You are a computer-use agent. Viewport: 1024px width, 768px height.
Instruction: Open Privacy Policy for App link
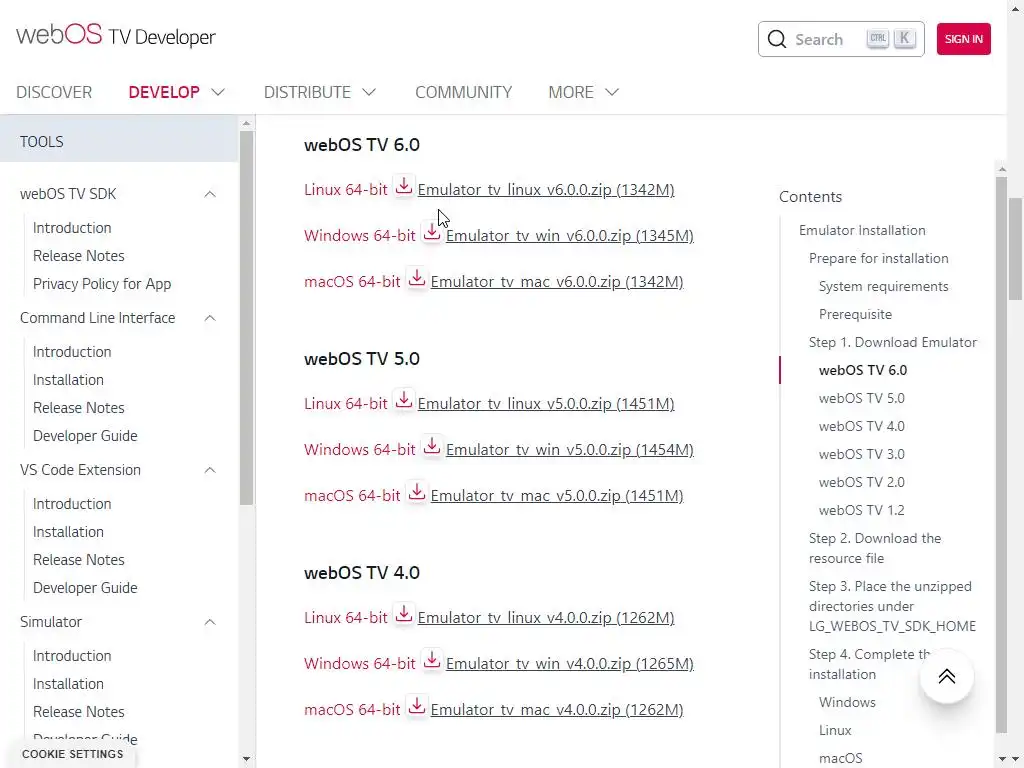[102, 284]
